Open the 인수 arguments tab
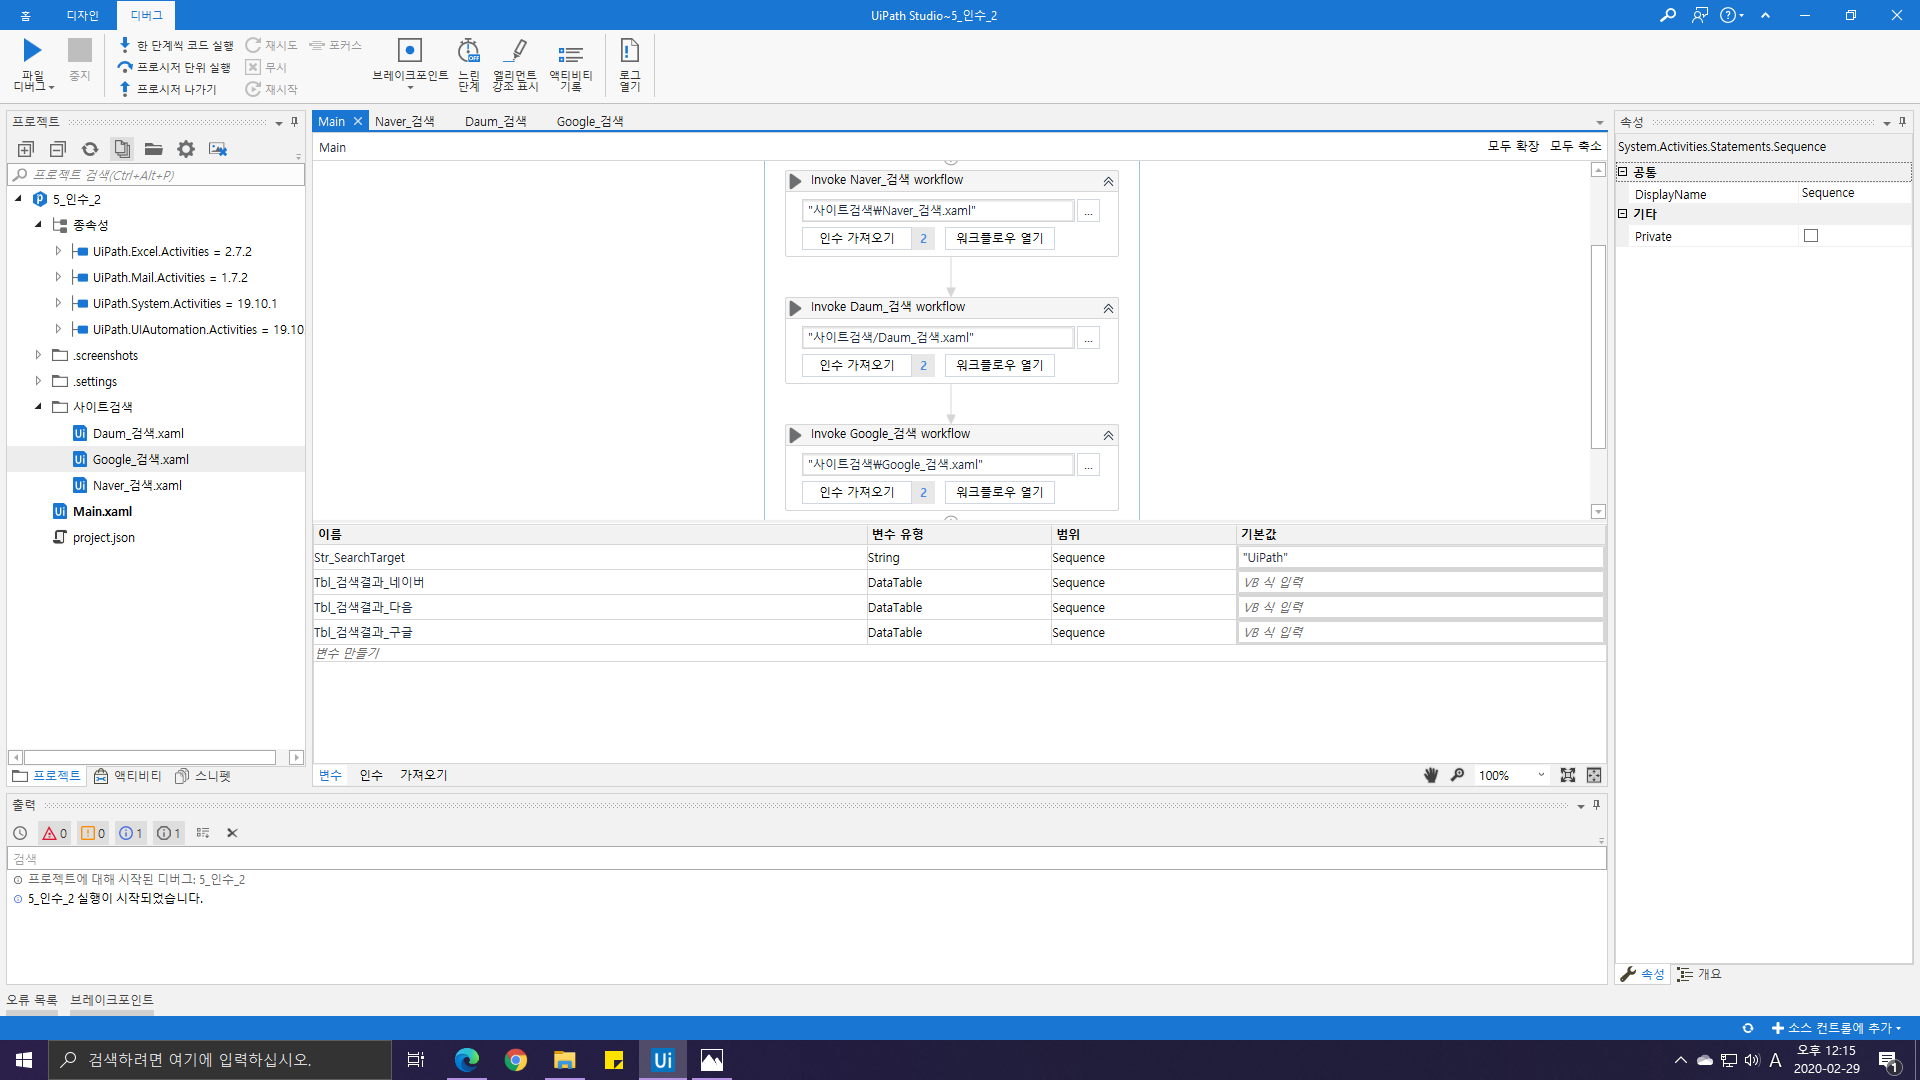Screen dimensions: 1920x1080 click(371, 775)
